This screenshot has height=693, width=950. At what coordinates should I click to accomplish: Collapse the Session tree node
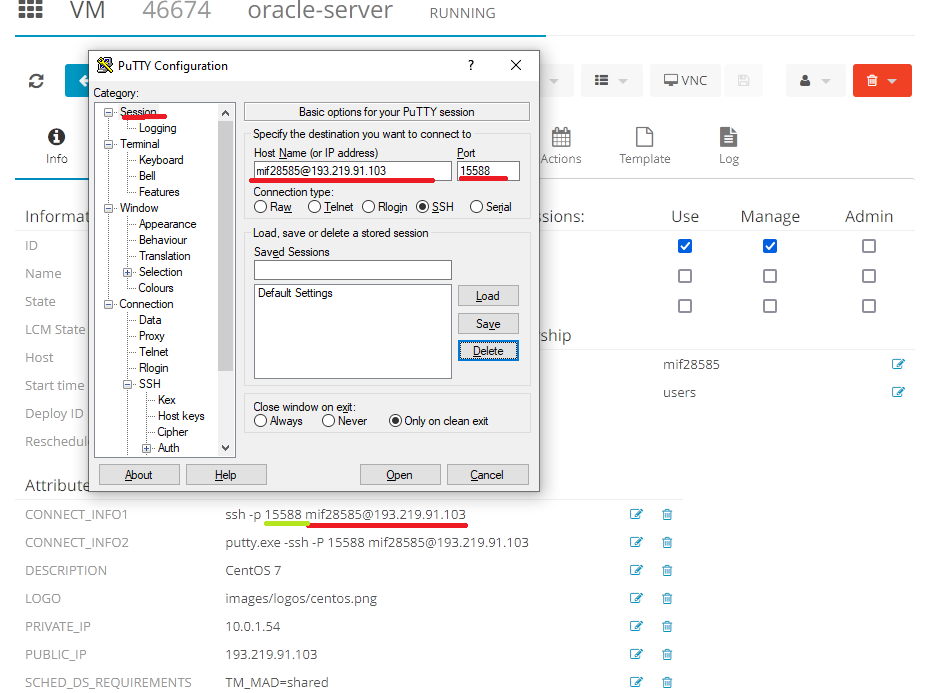pyautogui.click(x=108, y=112)
